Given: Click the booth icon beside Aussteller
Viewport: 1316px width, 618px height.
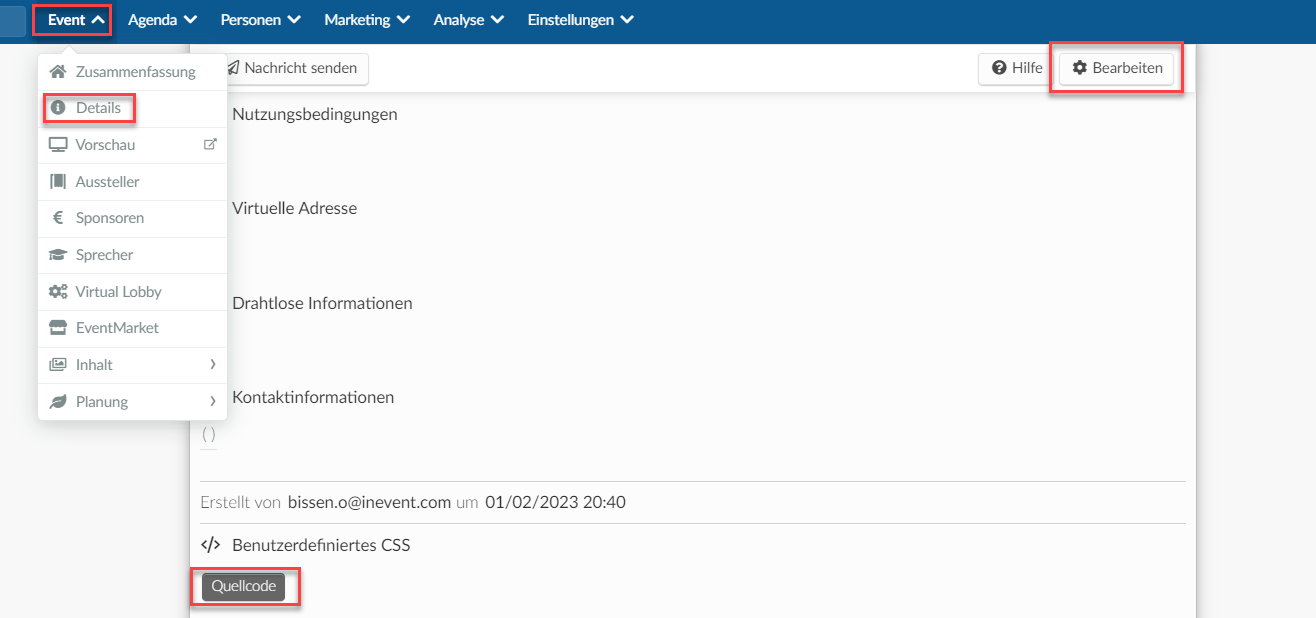Looking at the screenshot, I should click(58, 182).
